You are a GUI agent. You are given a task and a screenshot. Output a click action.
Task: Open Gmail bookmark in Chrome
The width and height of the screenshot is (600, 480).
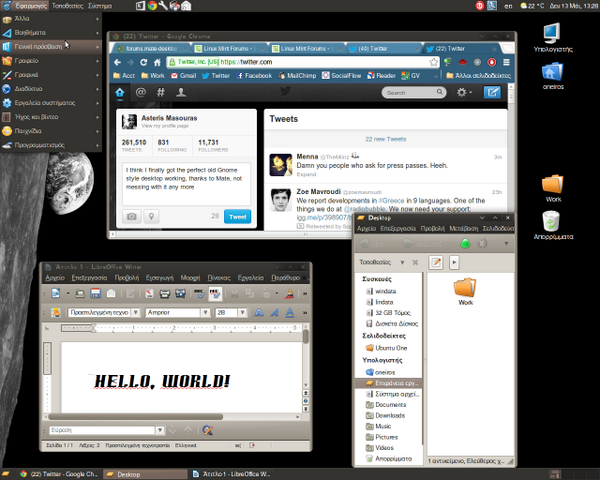[x=183, y=76]
